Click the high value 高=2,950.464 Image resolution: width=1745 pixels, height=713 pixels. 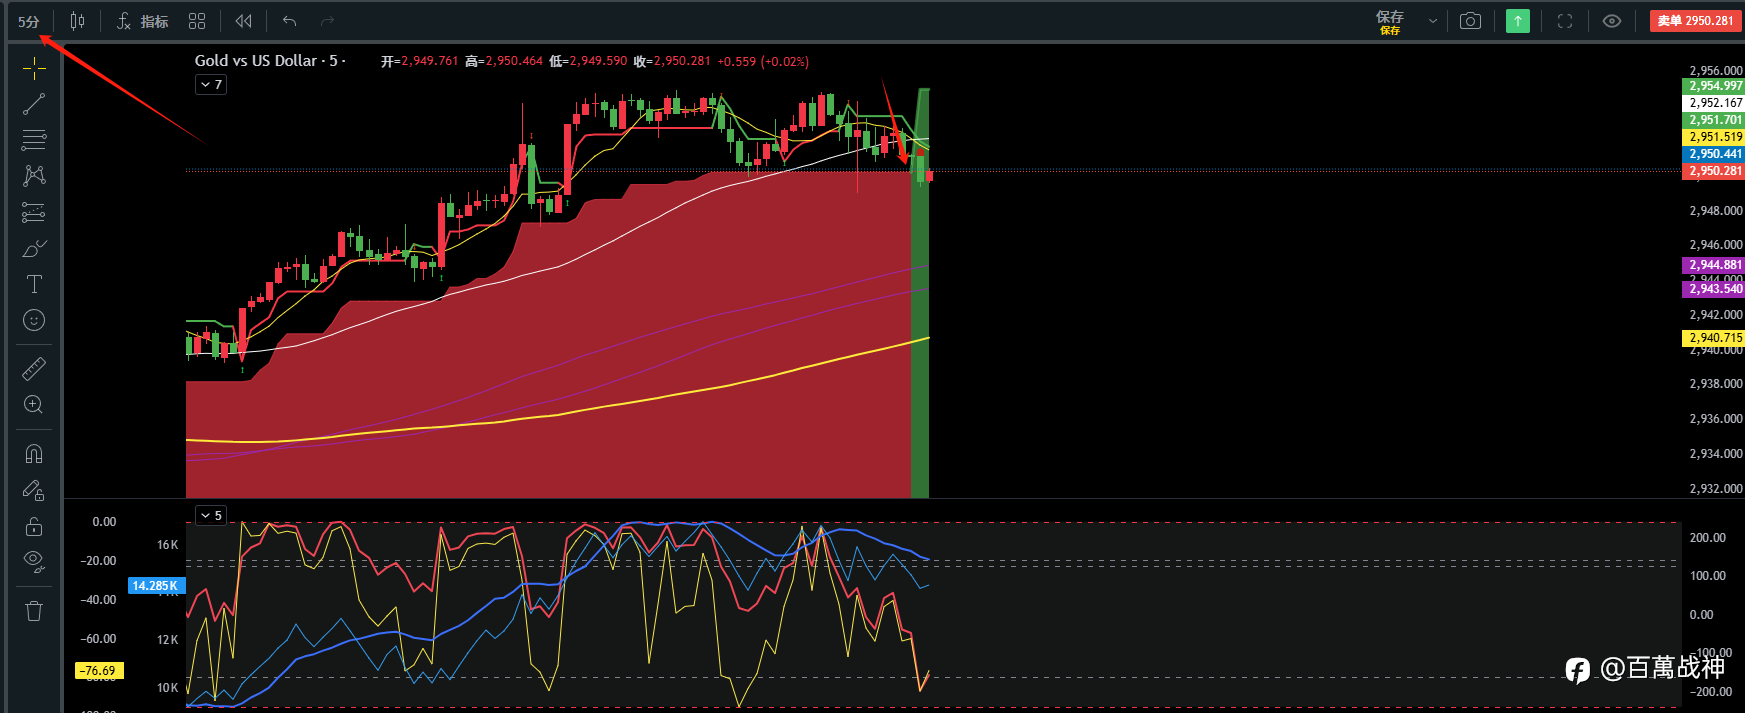coord(504,61)
